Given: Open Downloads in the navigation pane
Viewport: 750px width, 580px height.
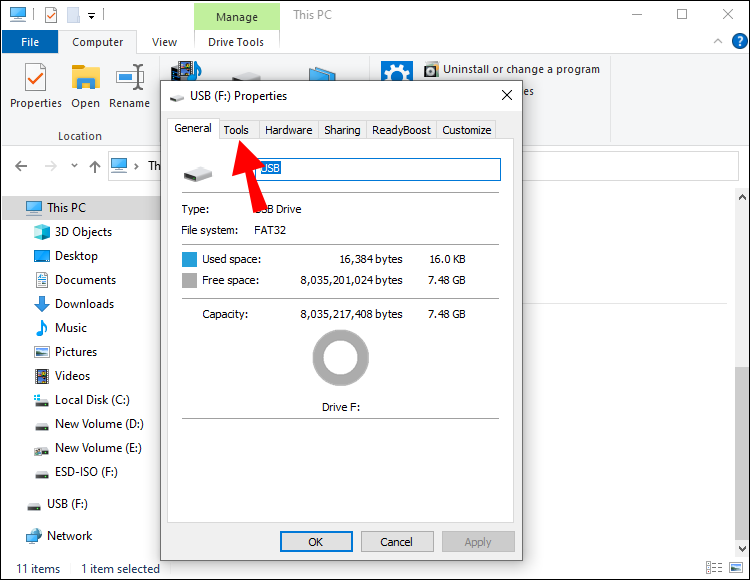Looking at the screenshot, I should click(x=74, y=304).
